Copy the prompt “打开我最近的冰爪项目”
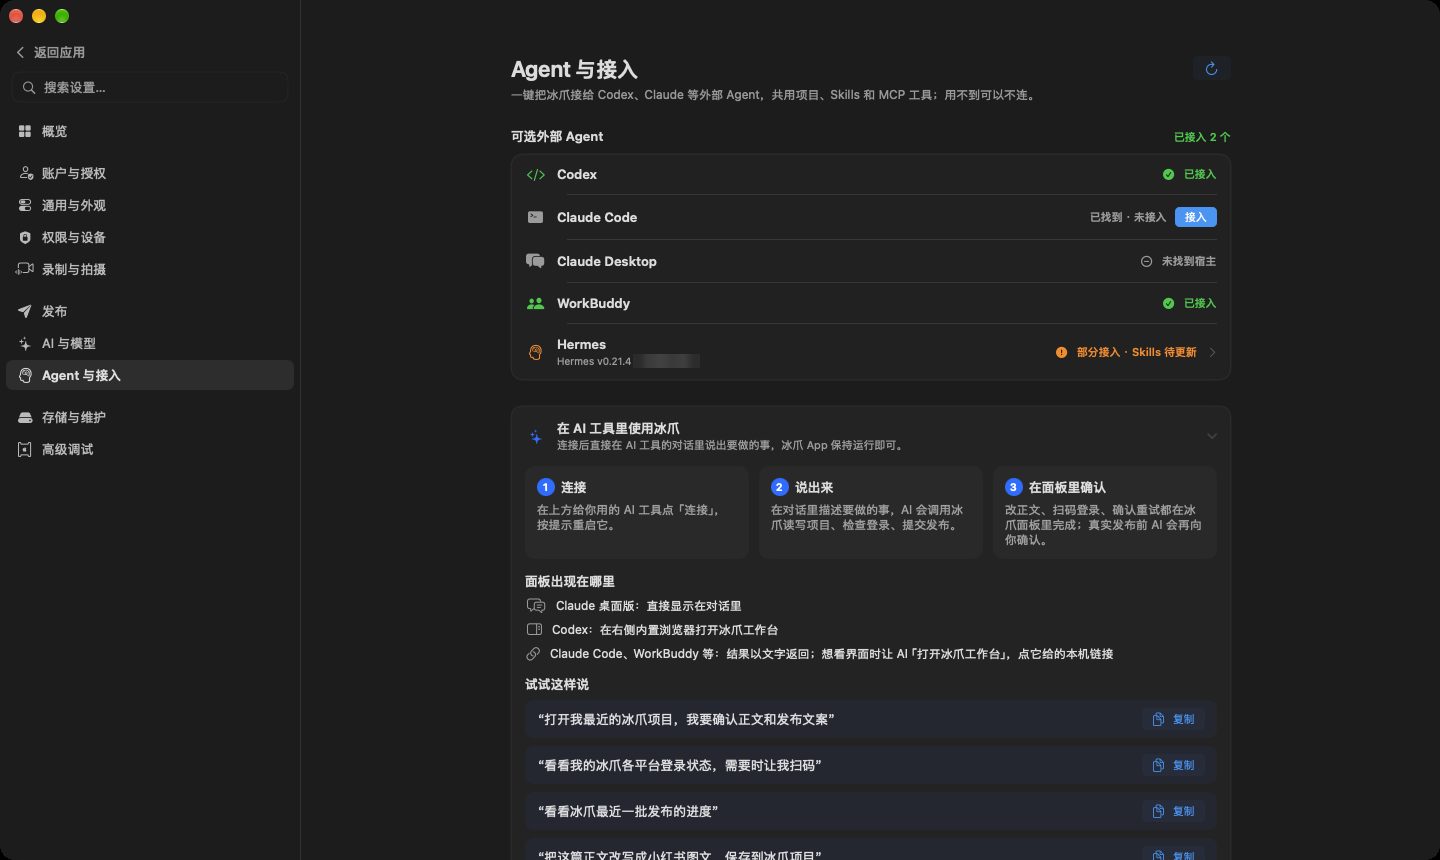The height and width of the screenshot is (860, 1440). pyautogui.click(x=1174, y=719)
